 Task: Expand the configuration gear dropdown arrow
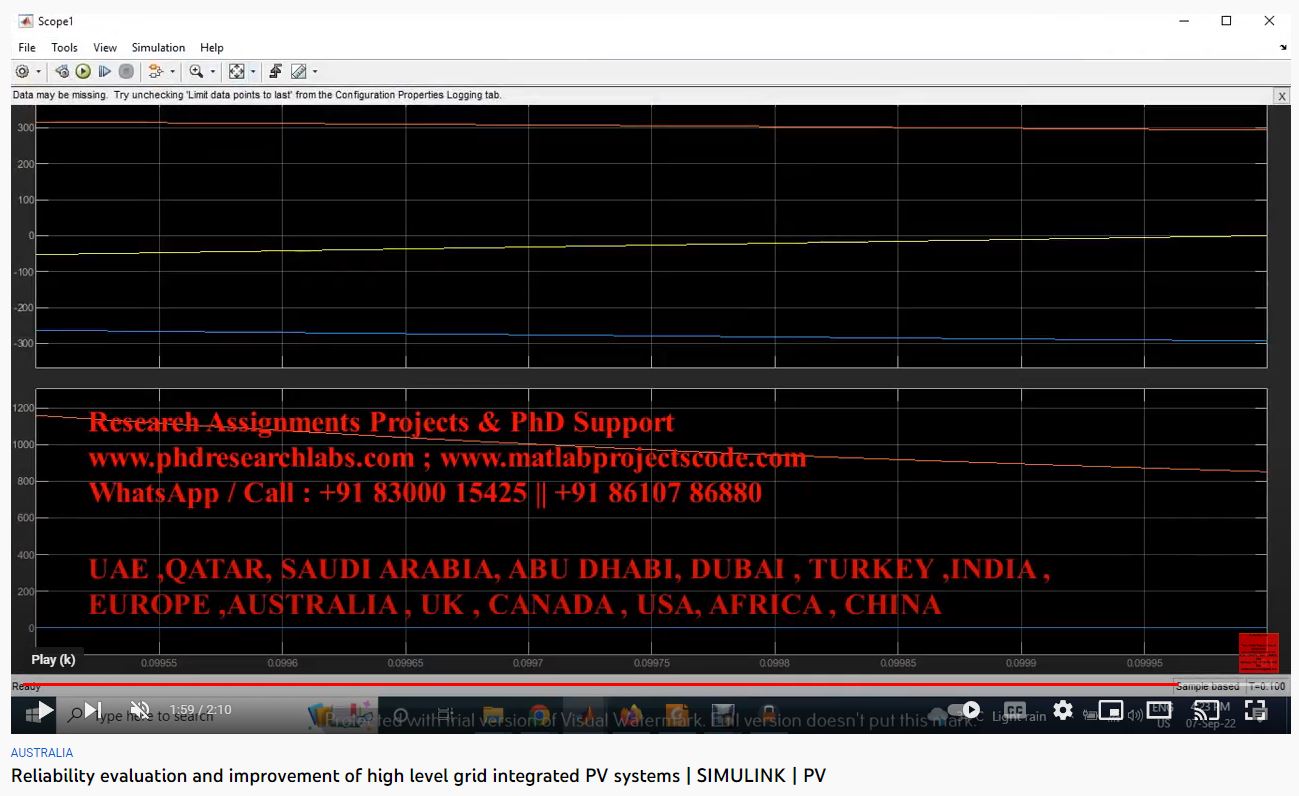(x=39, y=72)
